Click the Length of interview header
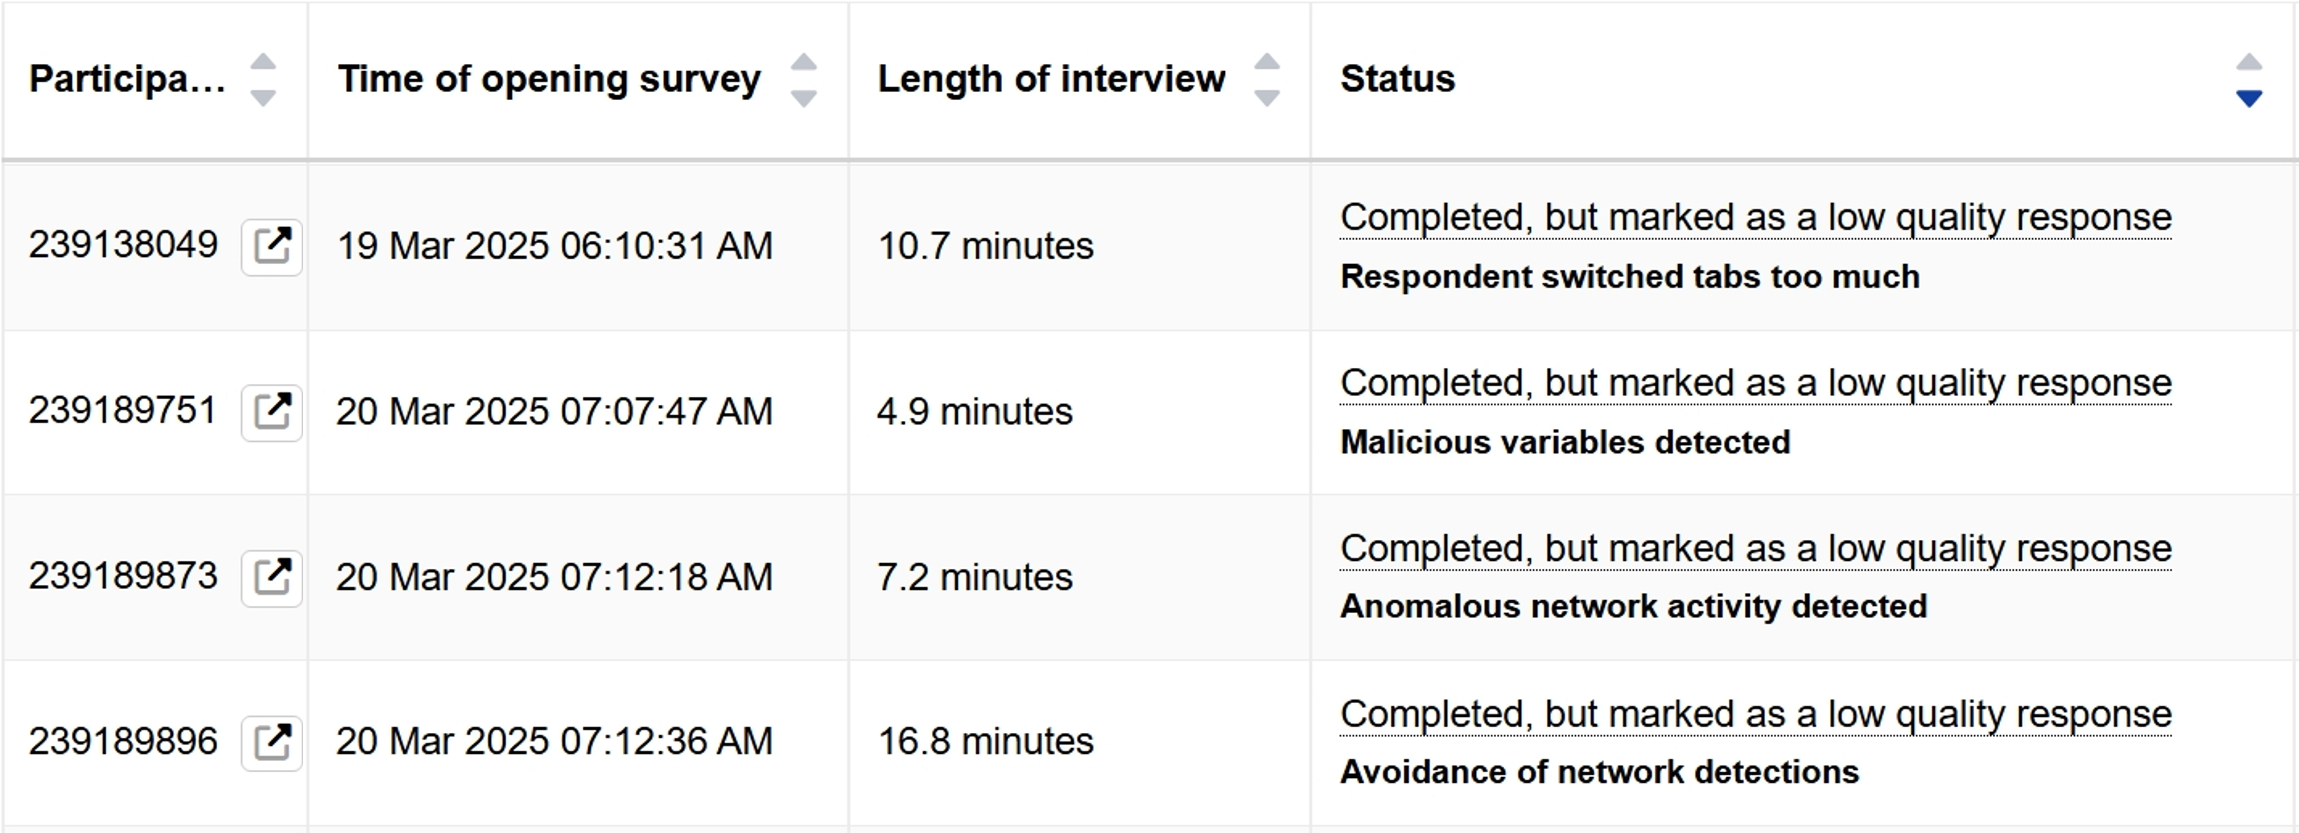Image resolution: width=2299 pixels, height=833 pixels. tap(1051, 79)
